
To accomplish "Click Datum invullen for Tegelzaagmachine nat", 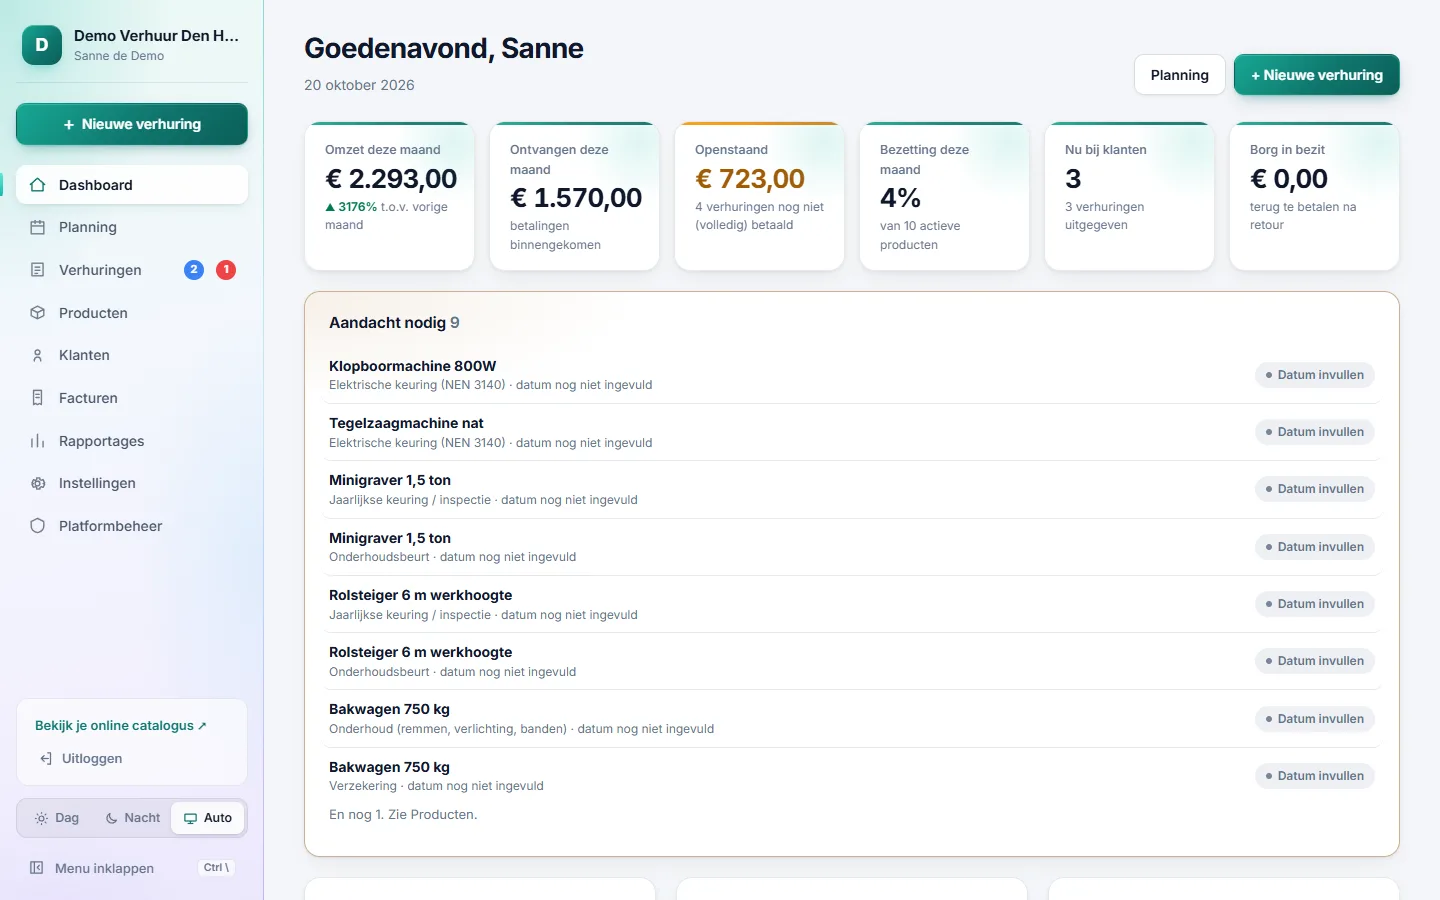I will (x=1315, y=432).
